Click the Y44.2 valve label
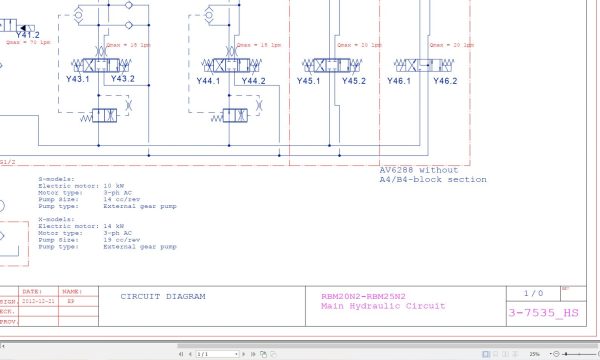 point(253,81)
